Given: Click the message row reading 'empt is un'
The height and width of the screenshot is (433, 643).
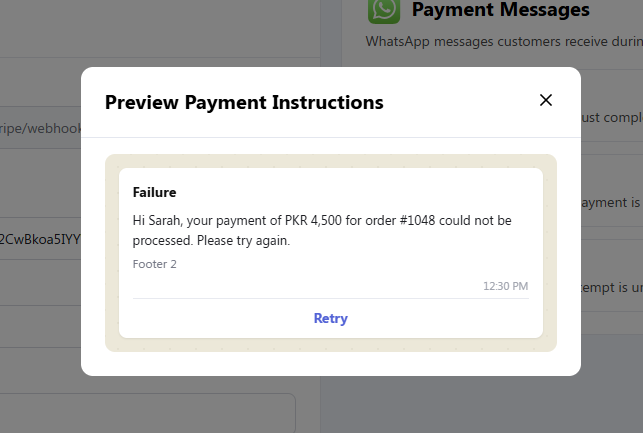Looking at the screenshot, I should (612, 287).
